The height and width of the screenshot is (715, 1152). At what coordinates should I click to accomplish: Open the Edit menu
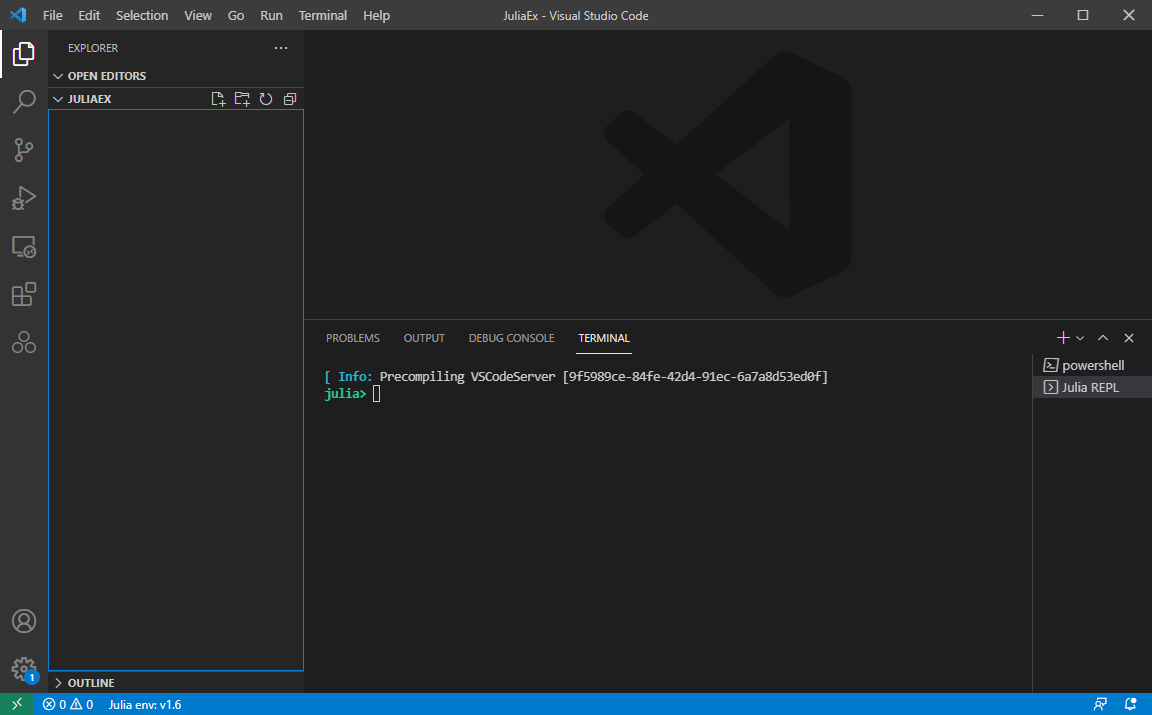point(89,15)
